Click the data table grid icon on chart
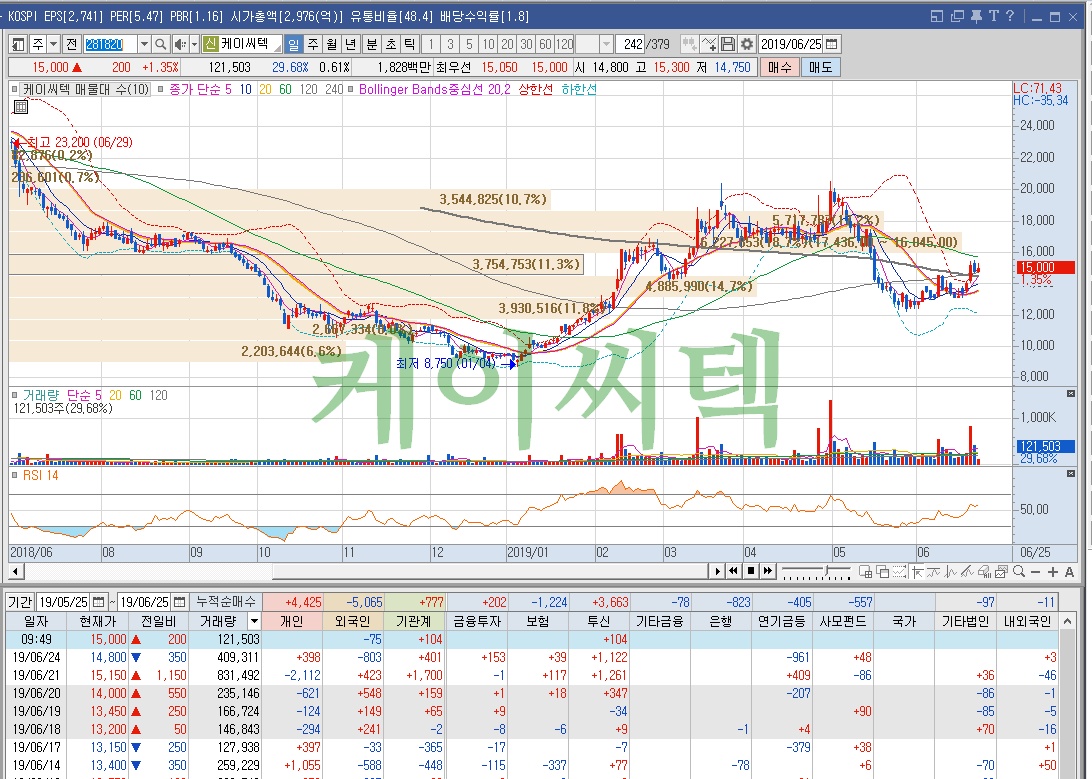1092x779 pixels. click(21, 107)
